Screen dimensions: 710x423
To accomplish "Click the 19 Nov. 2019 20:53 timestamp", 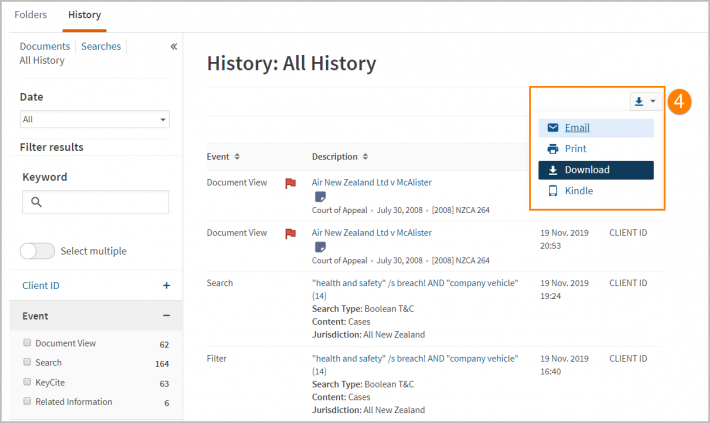I will point(564,240).
